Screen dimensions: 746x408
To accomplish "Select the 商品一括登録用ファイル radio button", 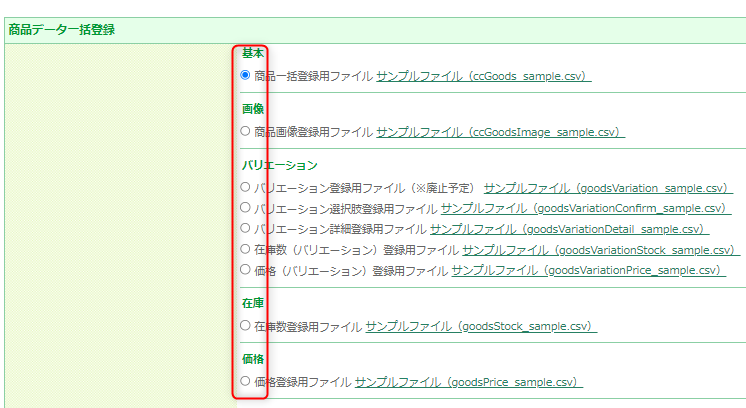I will point(245,75).
